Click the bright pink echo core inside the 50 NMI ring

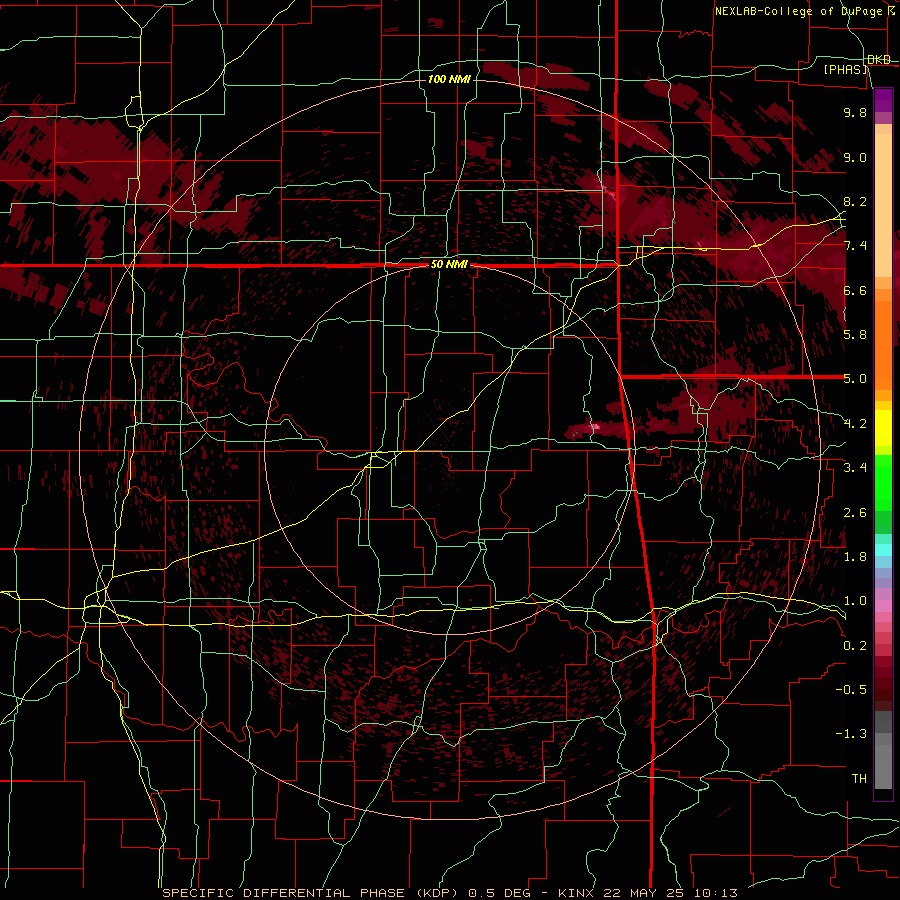595,426
